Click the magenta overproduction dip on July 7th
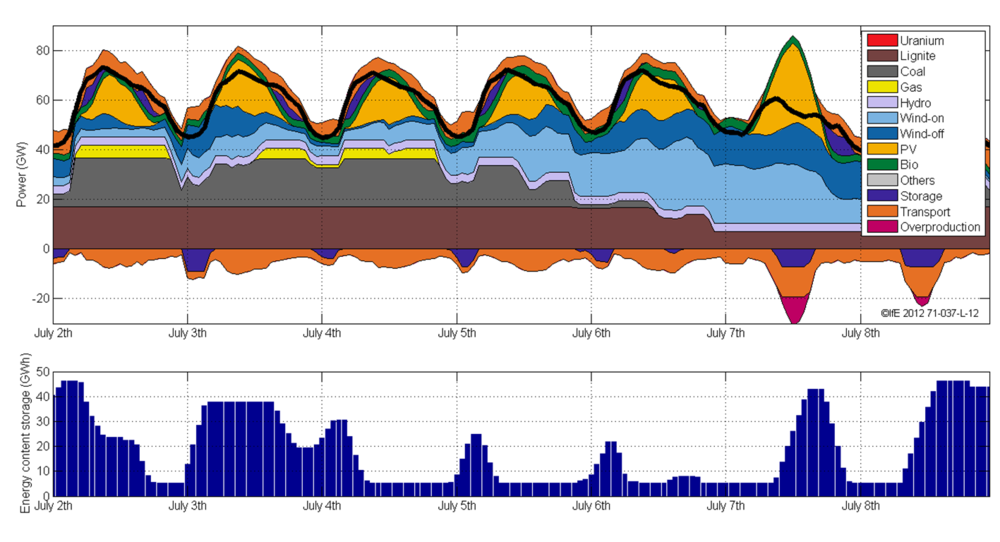Screen dimensions: 1000x542 (x=795, y=308)
